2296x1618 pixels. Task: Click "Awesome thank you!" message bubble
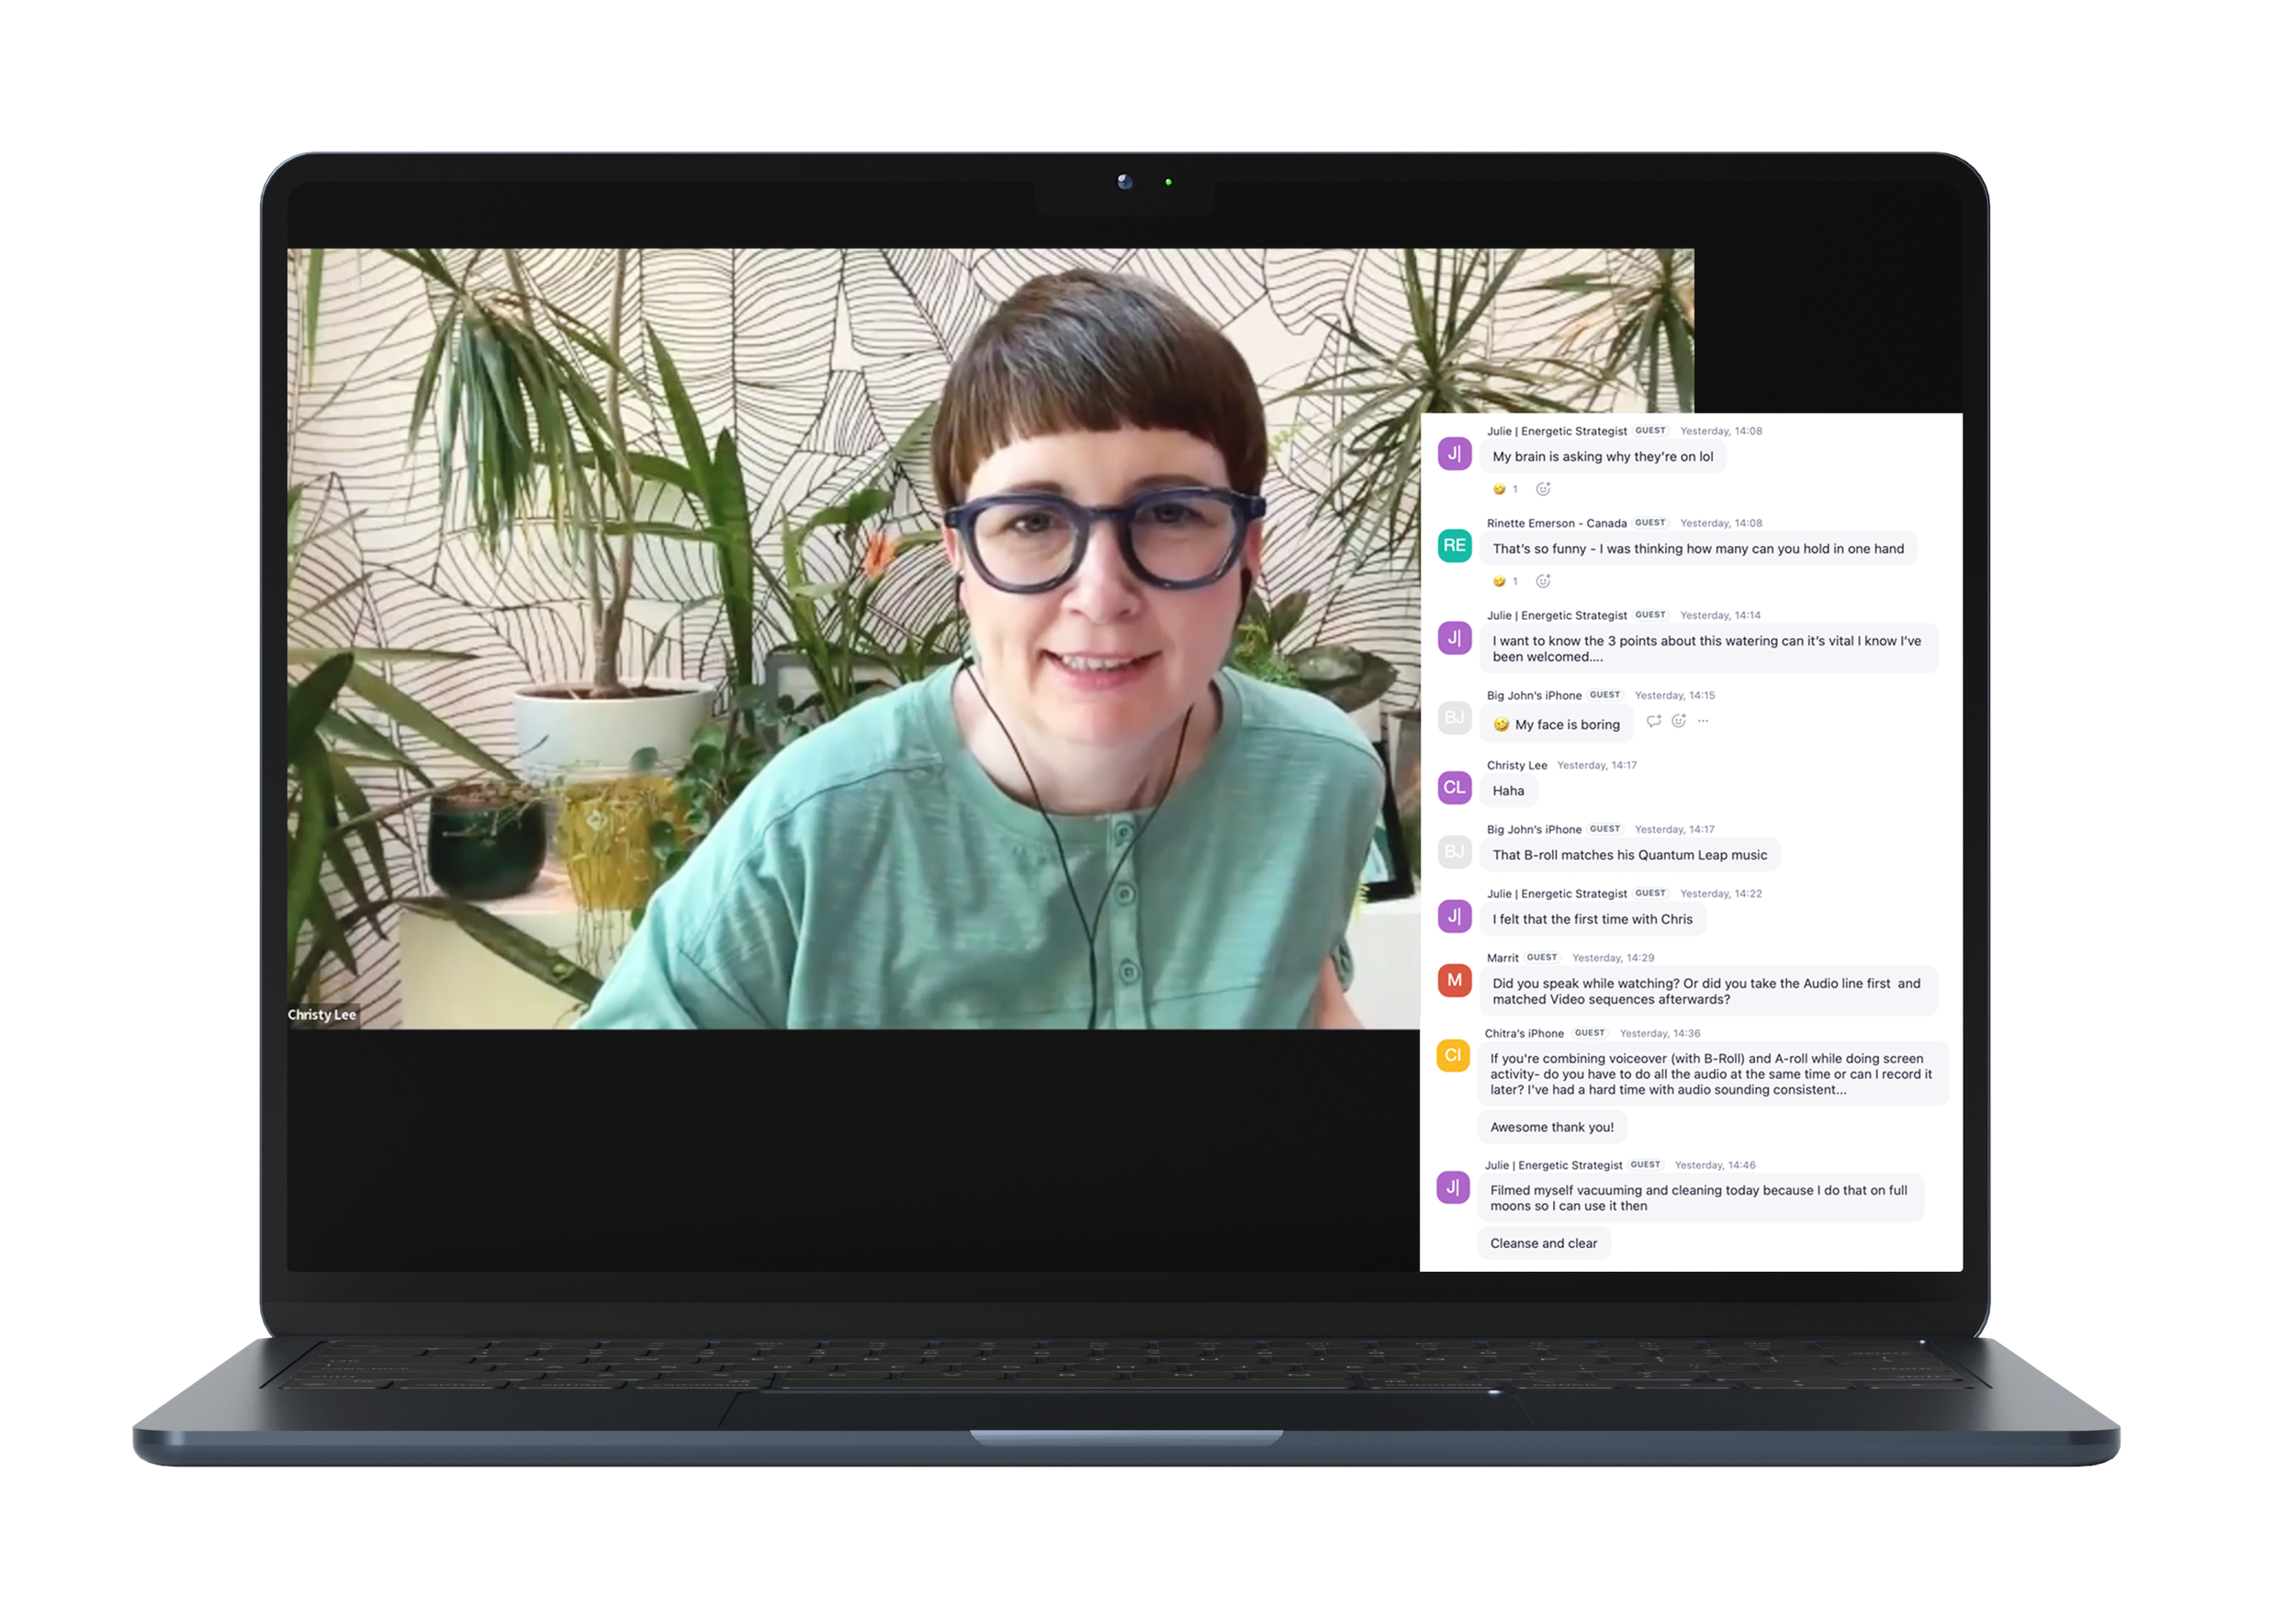point(1551,1127)
